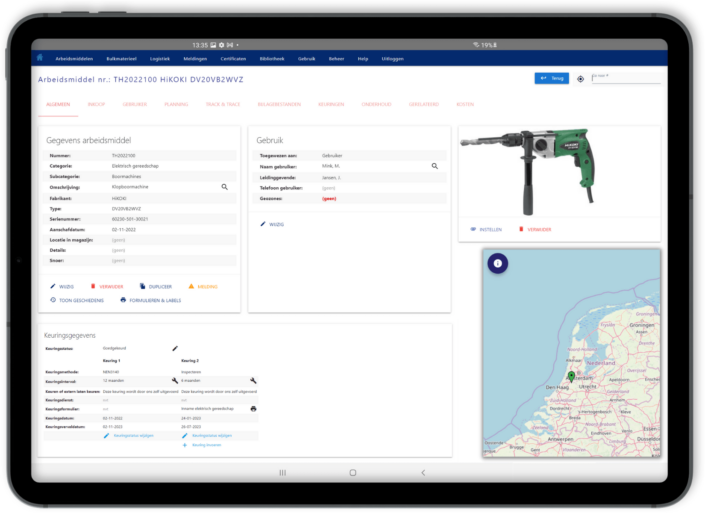705x513 pixels.
Task: Click Wijzig under Gegevens arbeidsmiddel
Action: point(62,286)
